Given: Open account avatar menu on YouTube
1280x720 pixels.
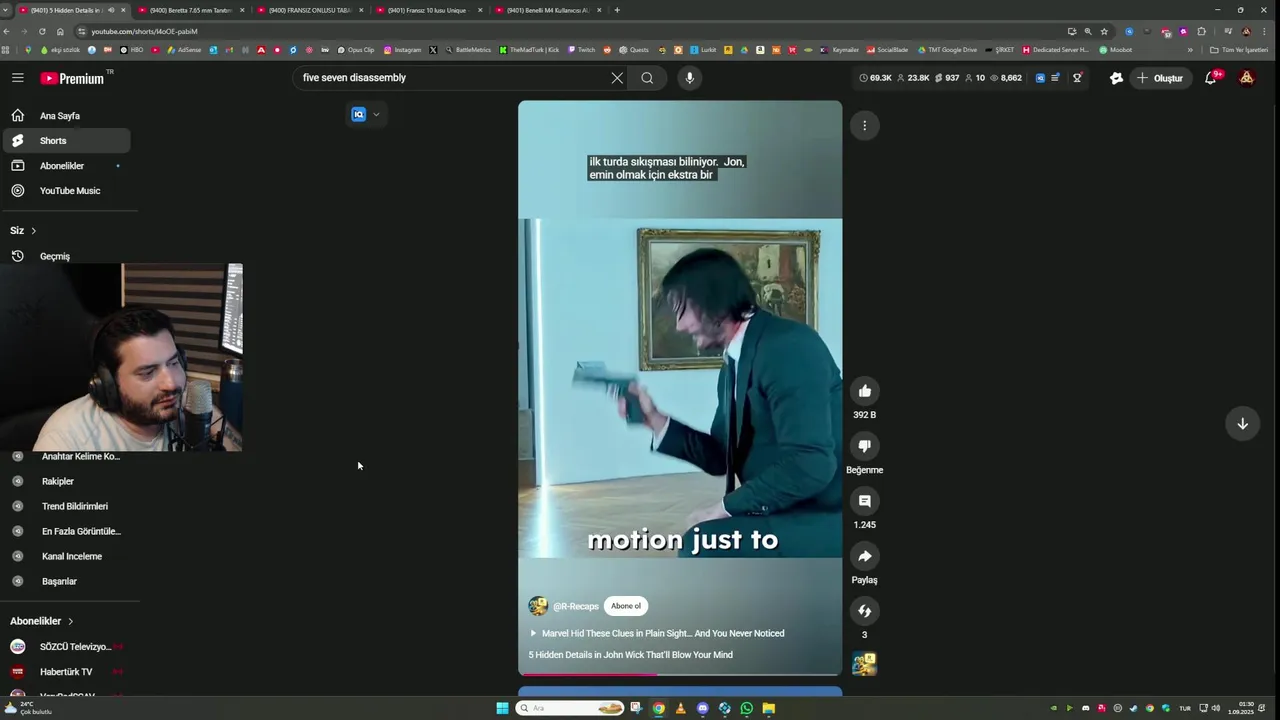Looking at the screenshot, I should 1246,78.
